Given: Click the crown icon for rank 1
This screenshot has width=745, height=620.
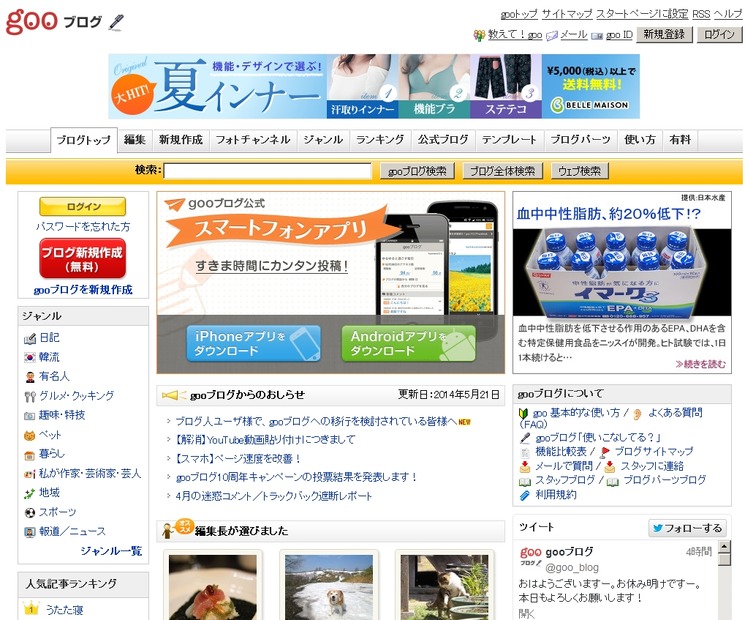Looking at the screenshot, I should (x=31, y=608).
